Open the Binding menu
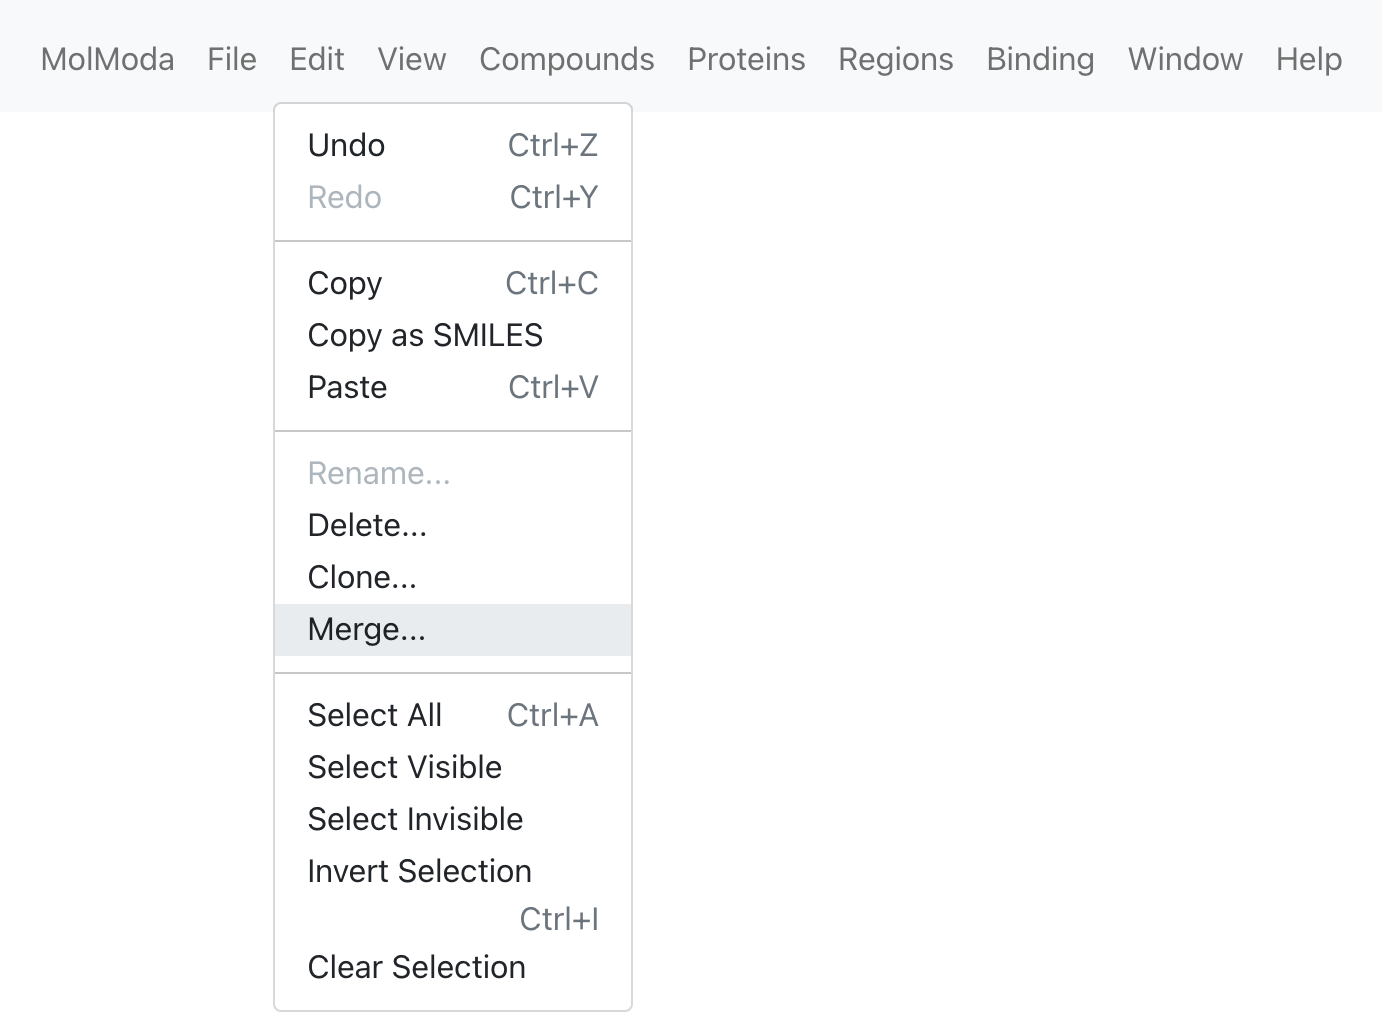Screen dimensions: 1382x1036 (x=1040, y=59)
